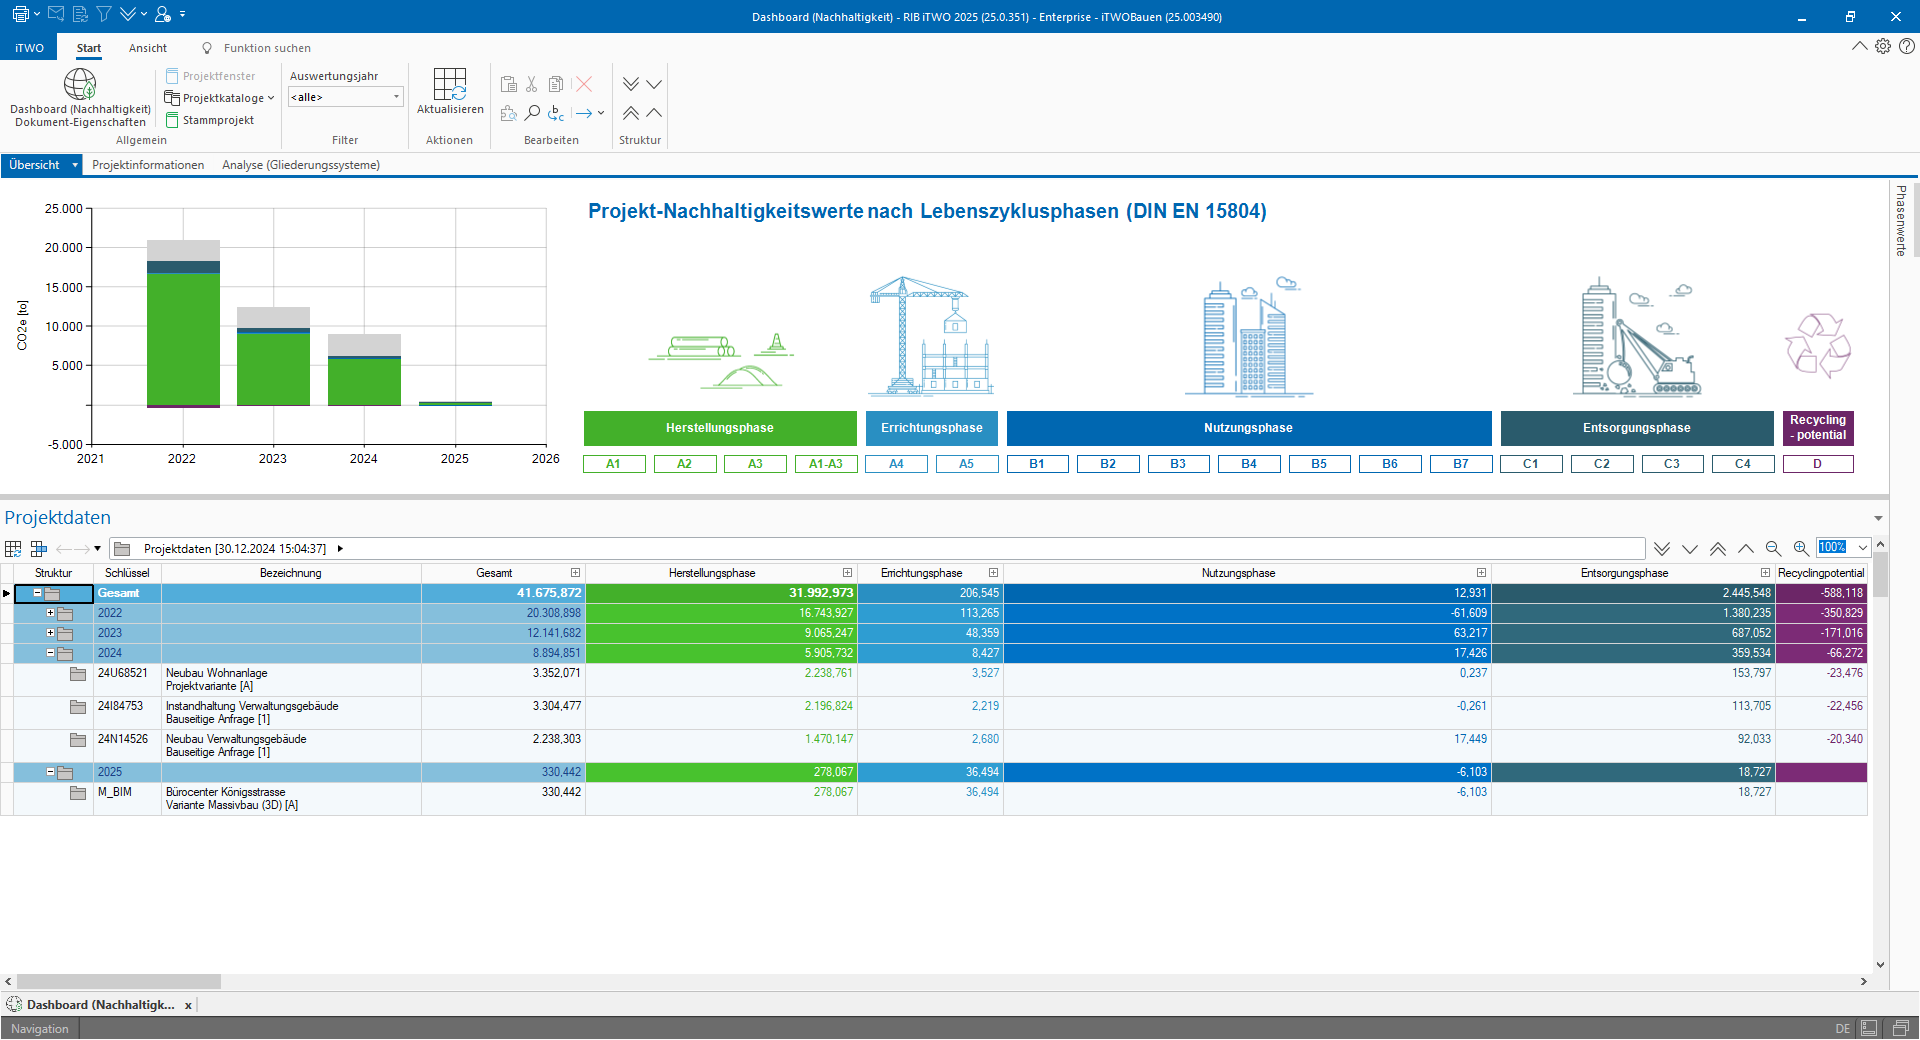Image resolution: width=1920 pixels, height=1040 pixels.
Task: Zoom out of the Projektdaten table
Action: pyautogui.click(x=1773, y=548)
